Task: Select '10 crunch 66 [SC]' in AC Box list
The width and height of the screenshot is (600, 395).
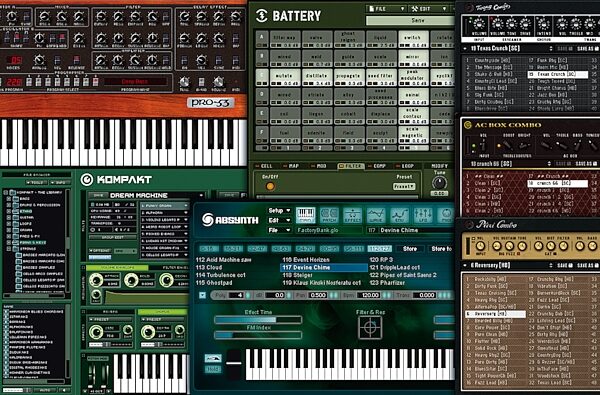Action: click(x=557, y=183)
